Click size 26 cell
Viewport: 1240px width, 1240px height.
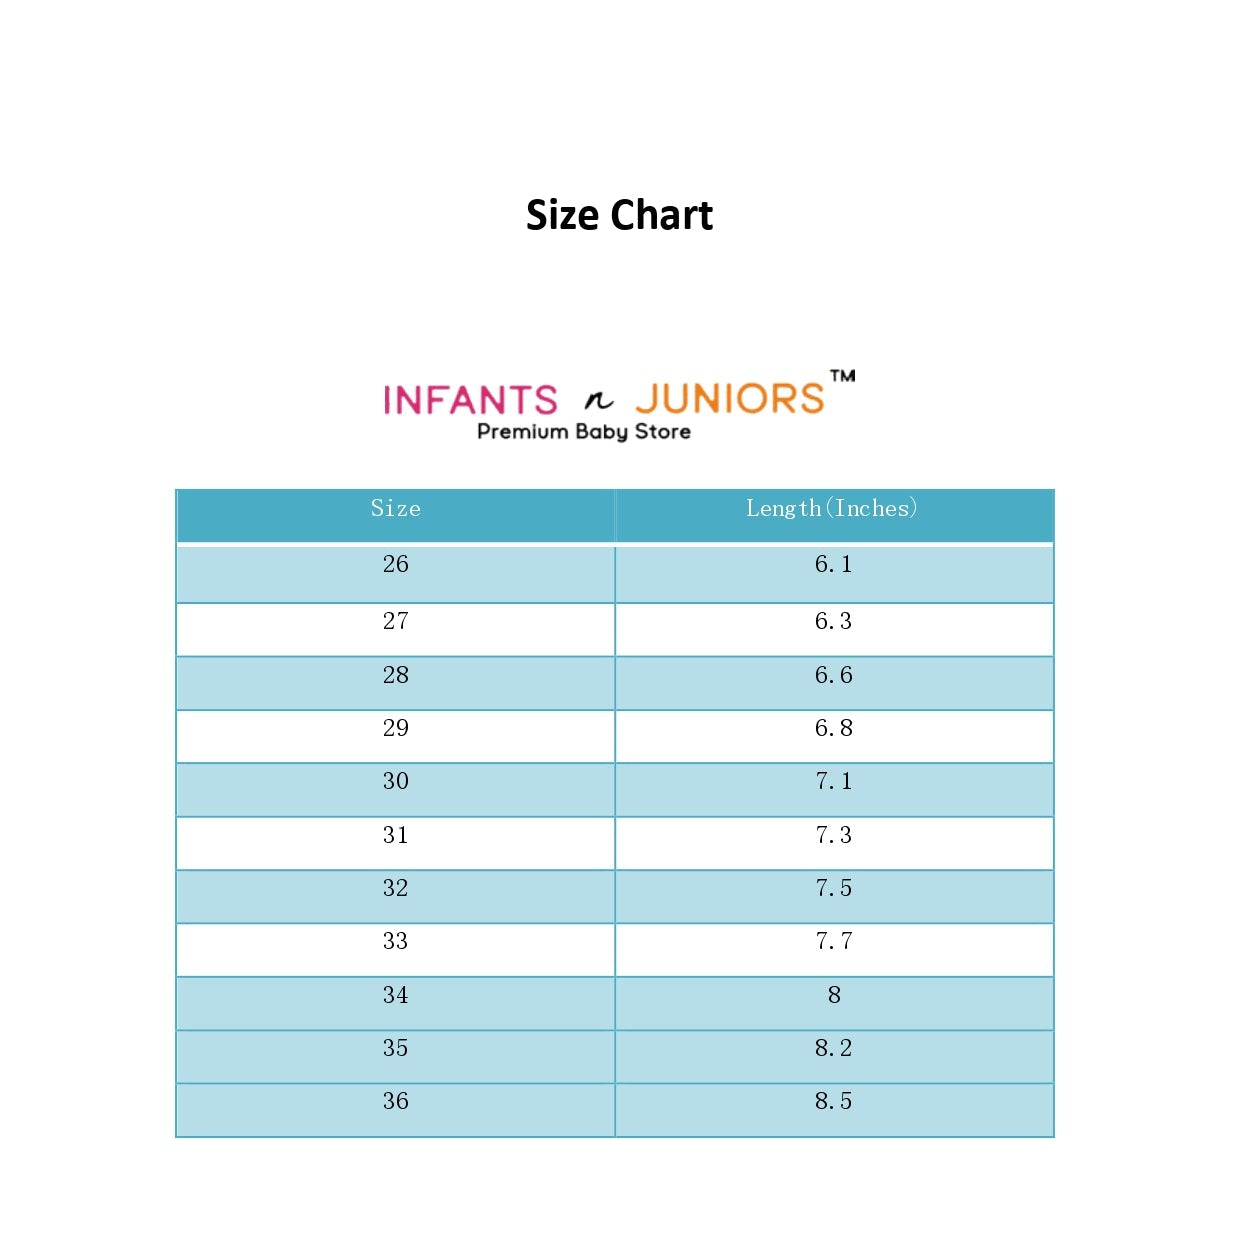coord(396,573)
